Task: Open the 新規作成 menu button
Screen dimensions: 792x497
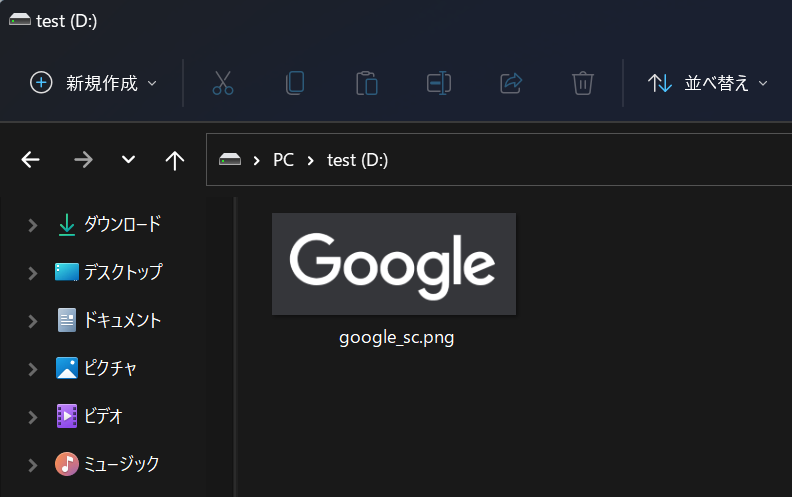Action: [x=93, y=83]
